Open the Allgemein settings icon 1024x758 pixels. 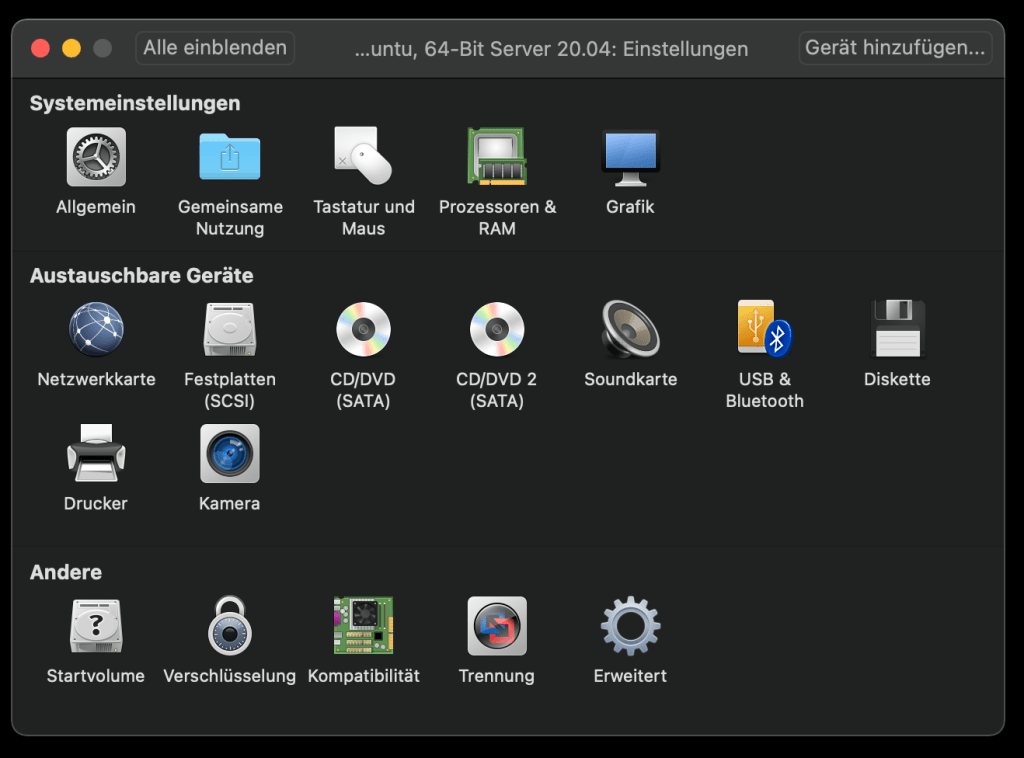(x=96, y=157)
